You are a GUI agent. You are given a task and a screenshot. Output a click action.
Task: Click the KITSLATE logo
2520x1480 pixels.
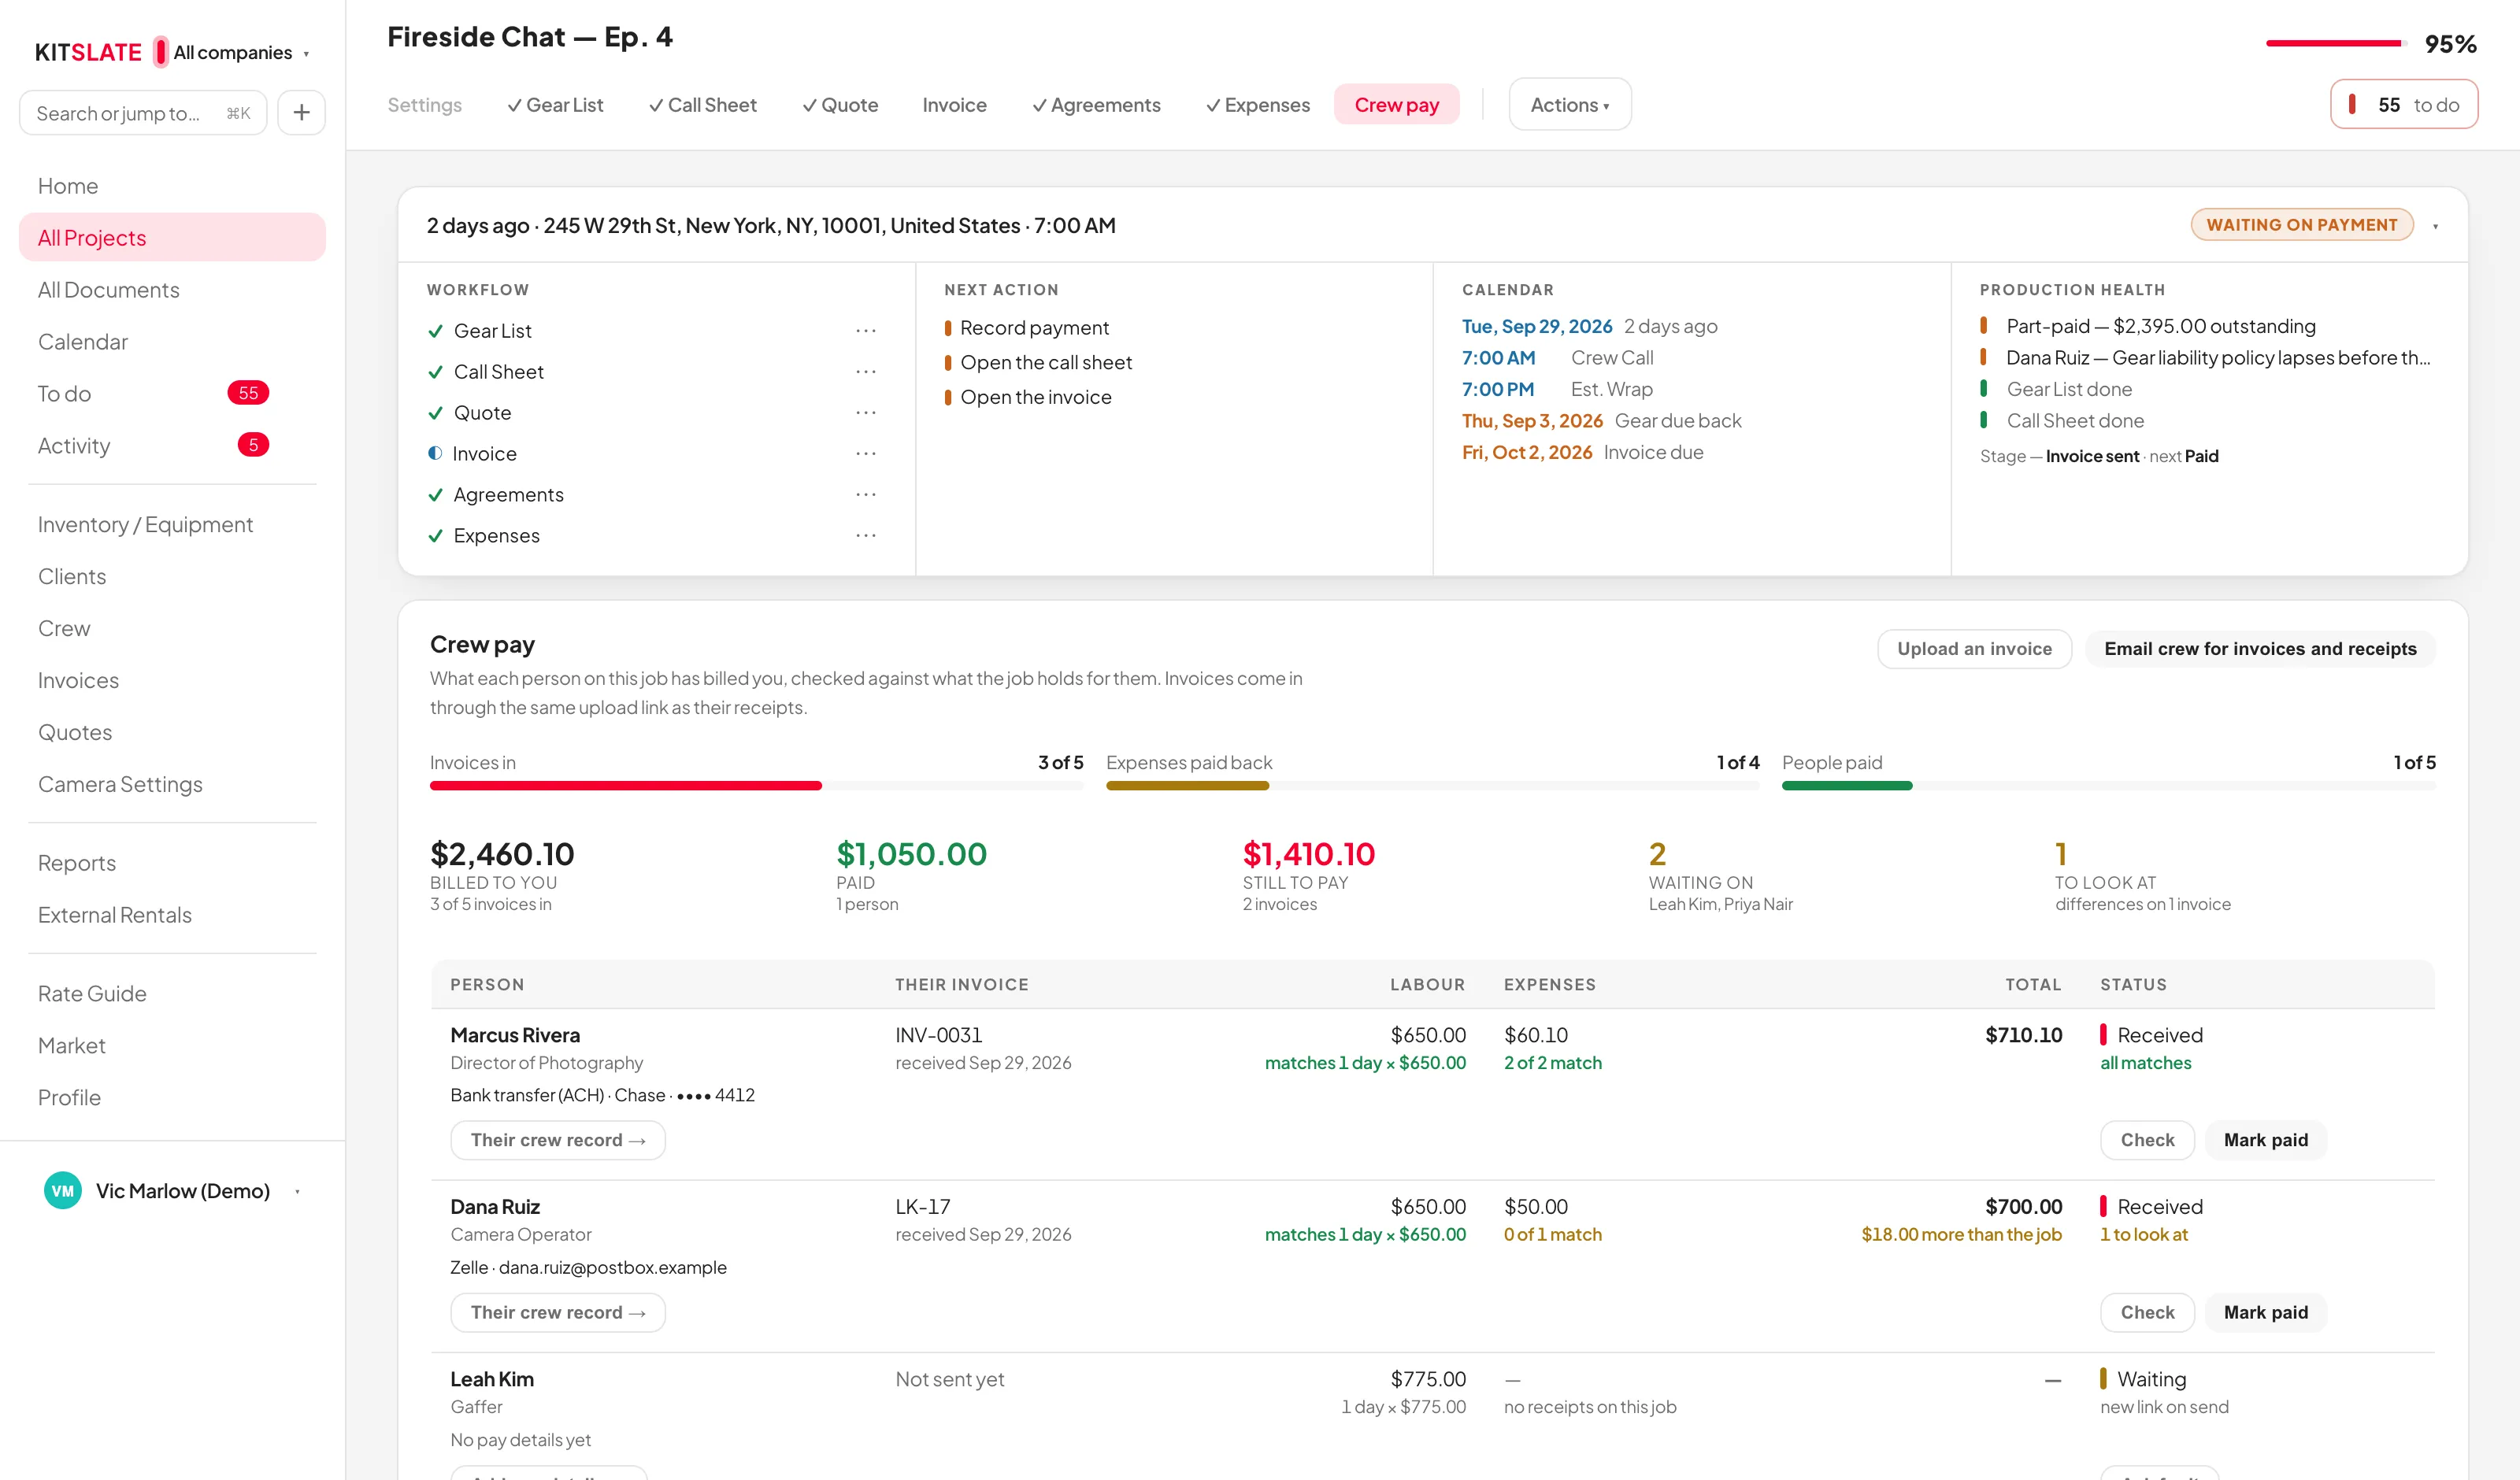pyautogui.click(x=88, y=52)
